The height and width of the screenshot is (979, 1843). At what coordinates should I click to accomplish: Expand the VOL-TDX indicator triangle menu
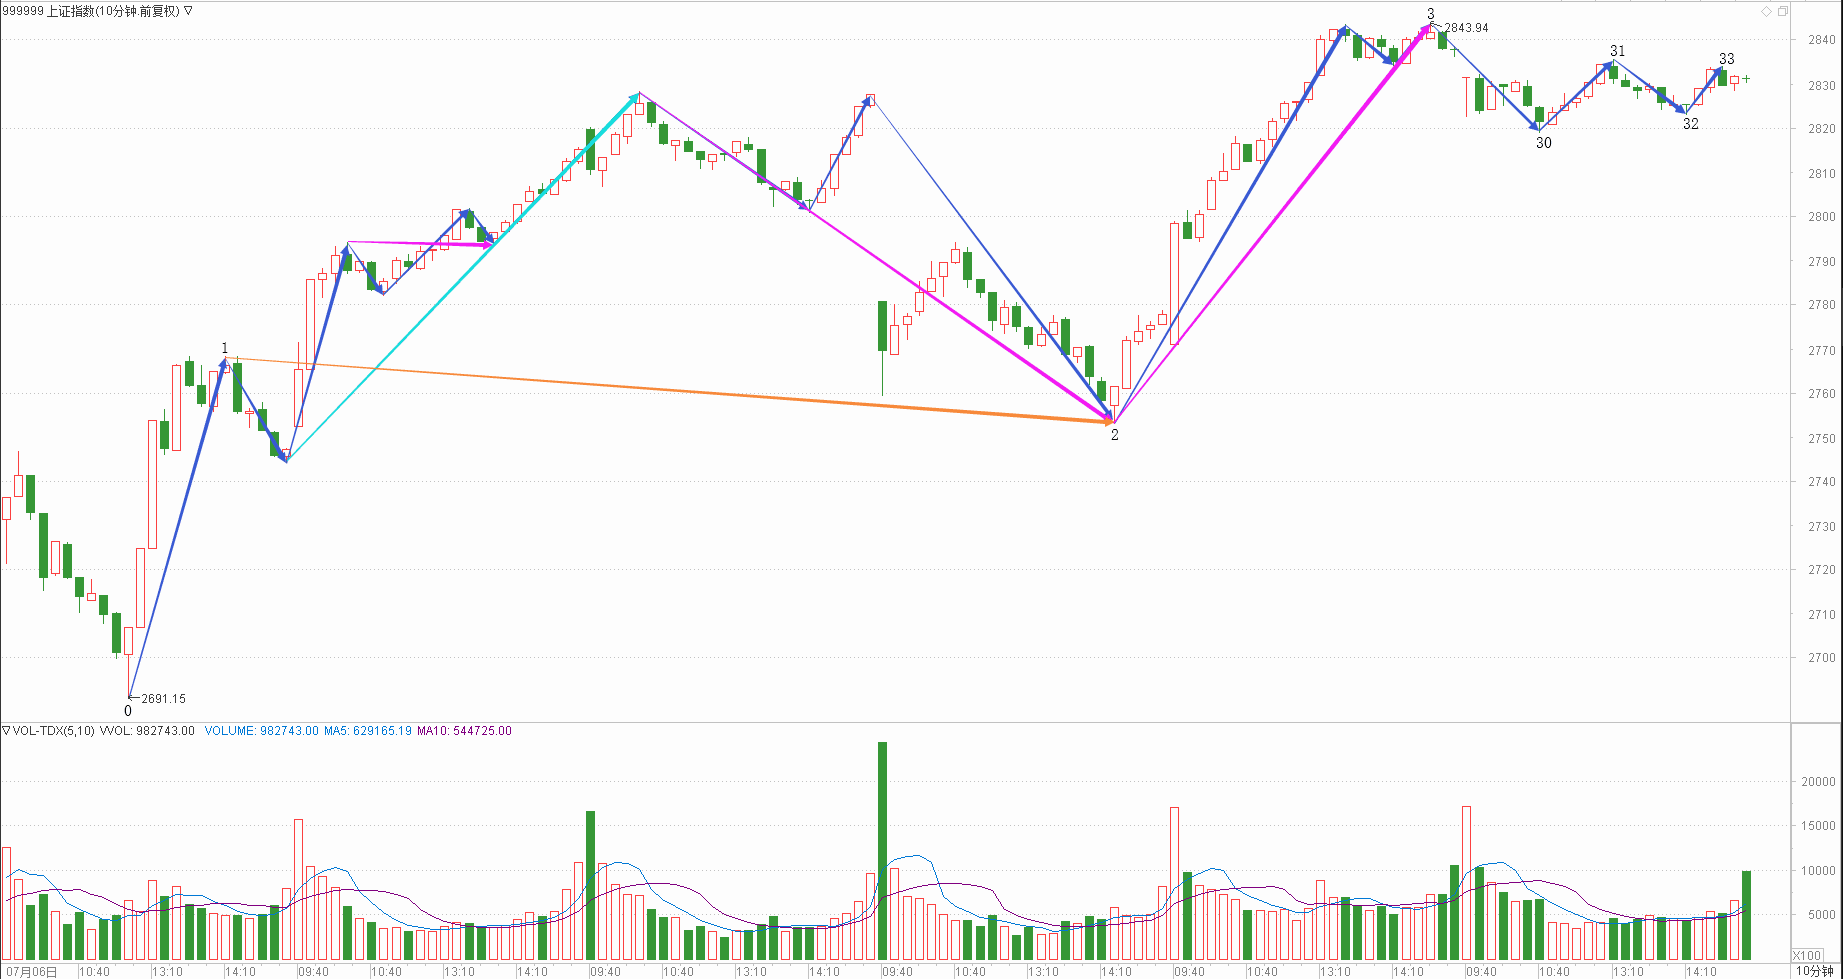pyautogui.click(x=6, y=731)
